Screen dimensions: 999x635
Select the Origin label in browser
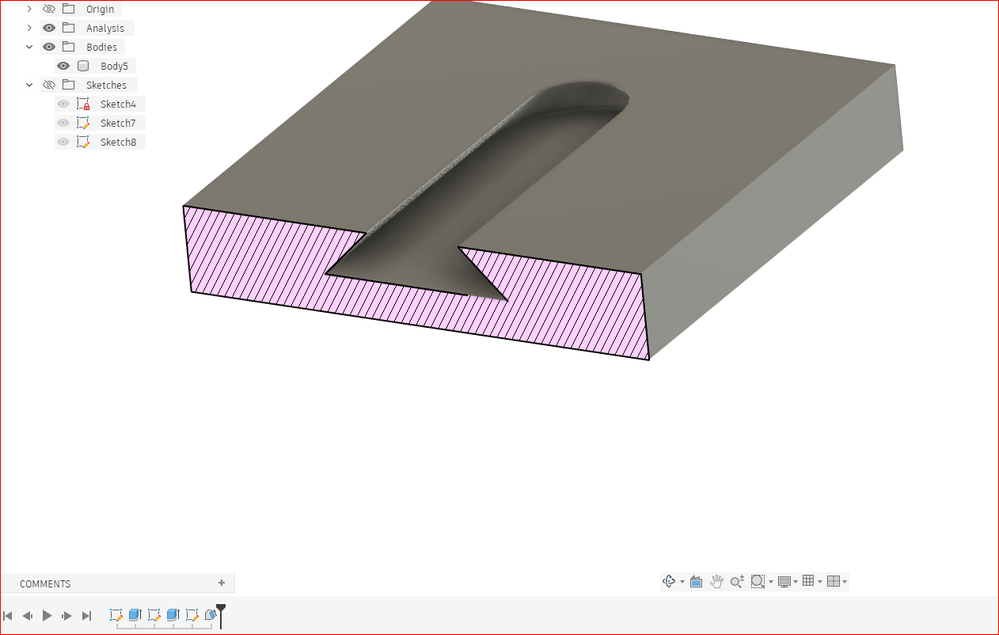(100, 10)
